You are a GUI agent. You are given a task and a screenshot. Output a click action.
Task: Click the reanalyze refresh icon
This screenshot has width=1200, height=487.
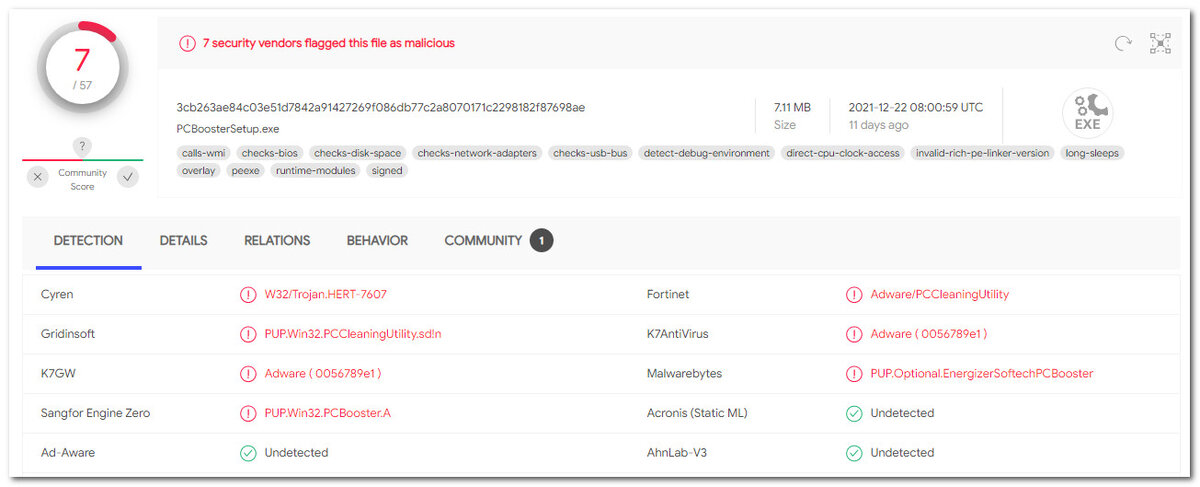coord(1124,43)
